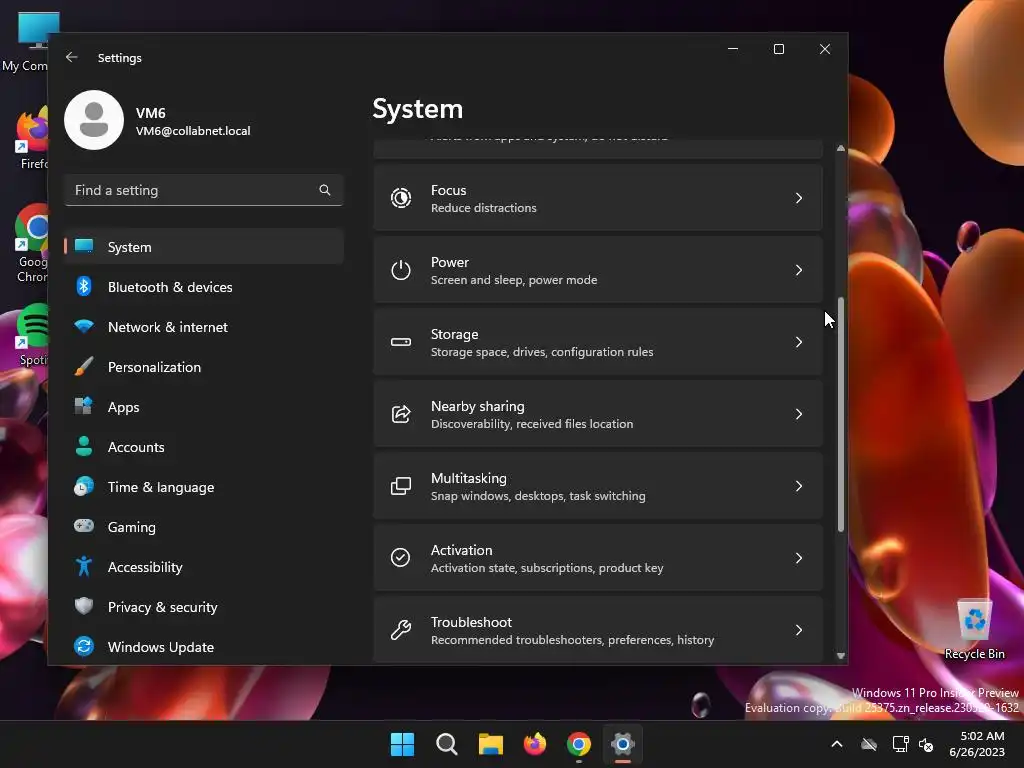Screen dimensions: 1024x768
Task: Open File Explorer from taskbar
Action: point(490,744)
